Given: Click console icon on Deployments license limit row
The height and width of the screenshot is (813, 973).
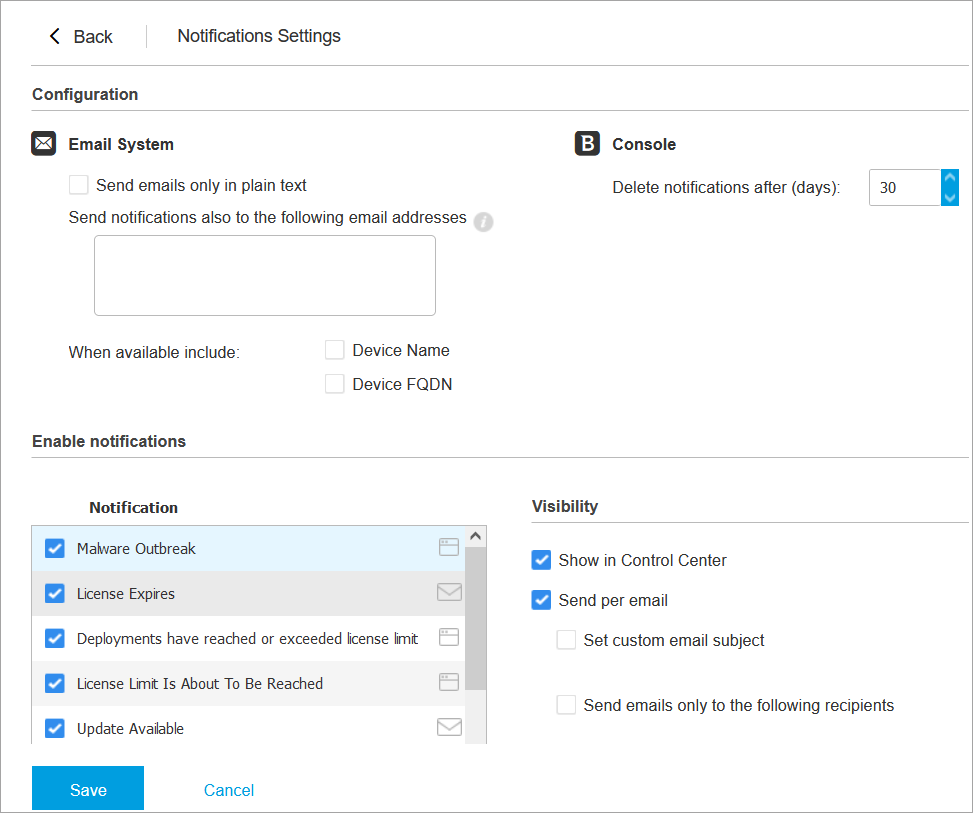Looking at the screenshot, I should (449, 637).
